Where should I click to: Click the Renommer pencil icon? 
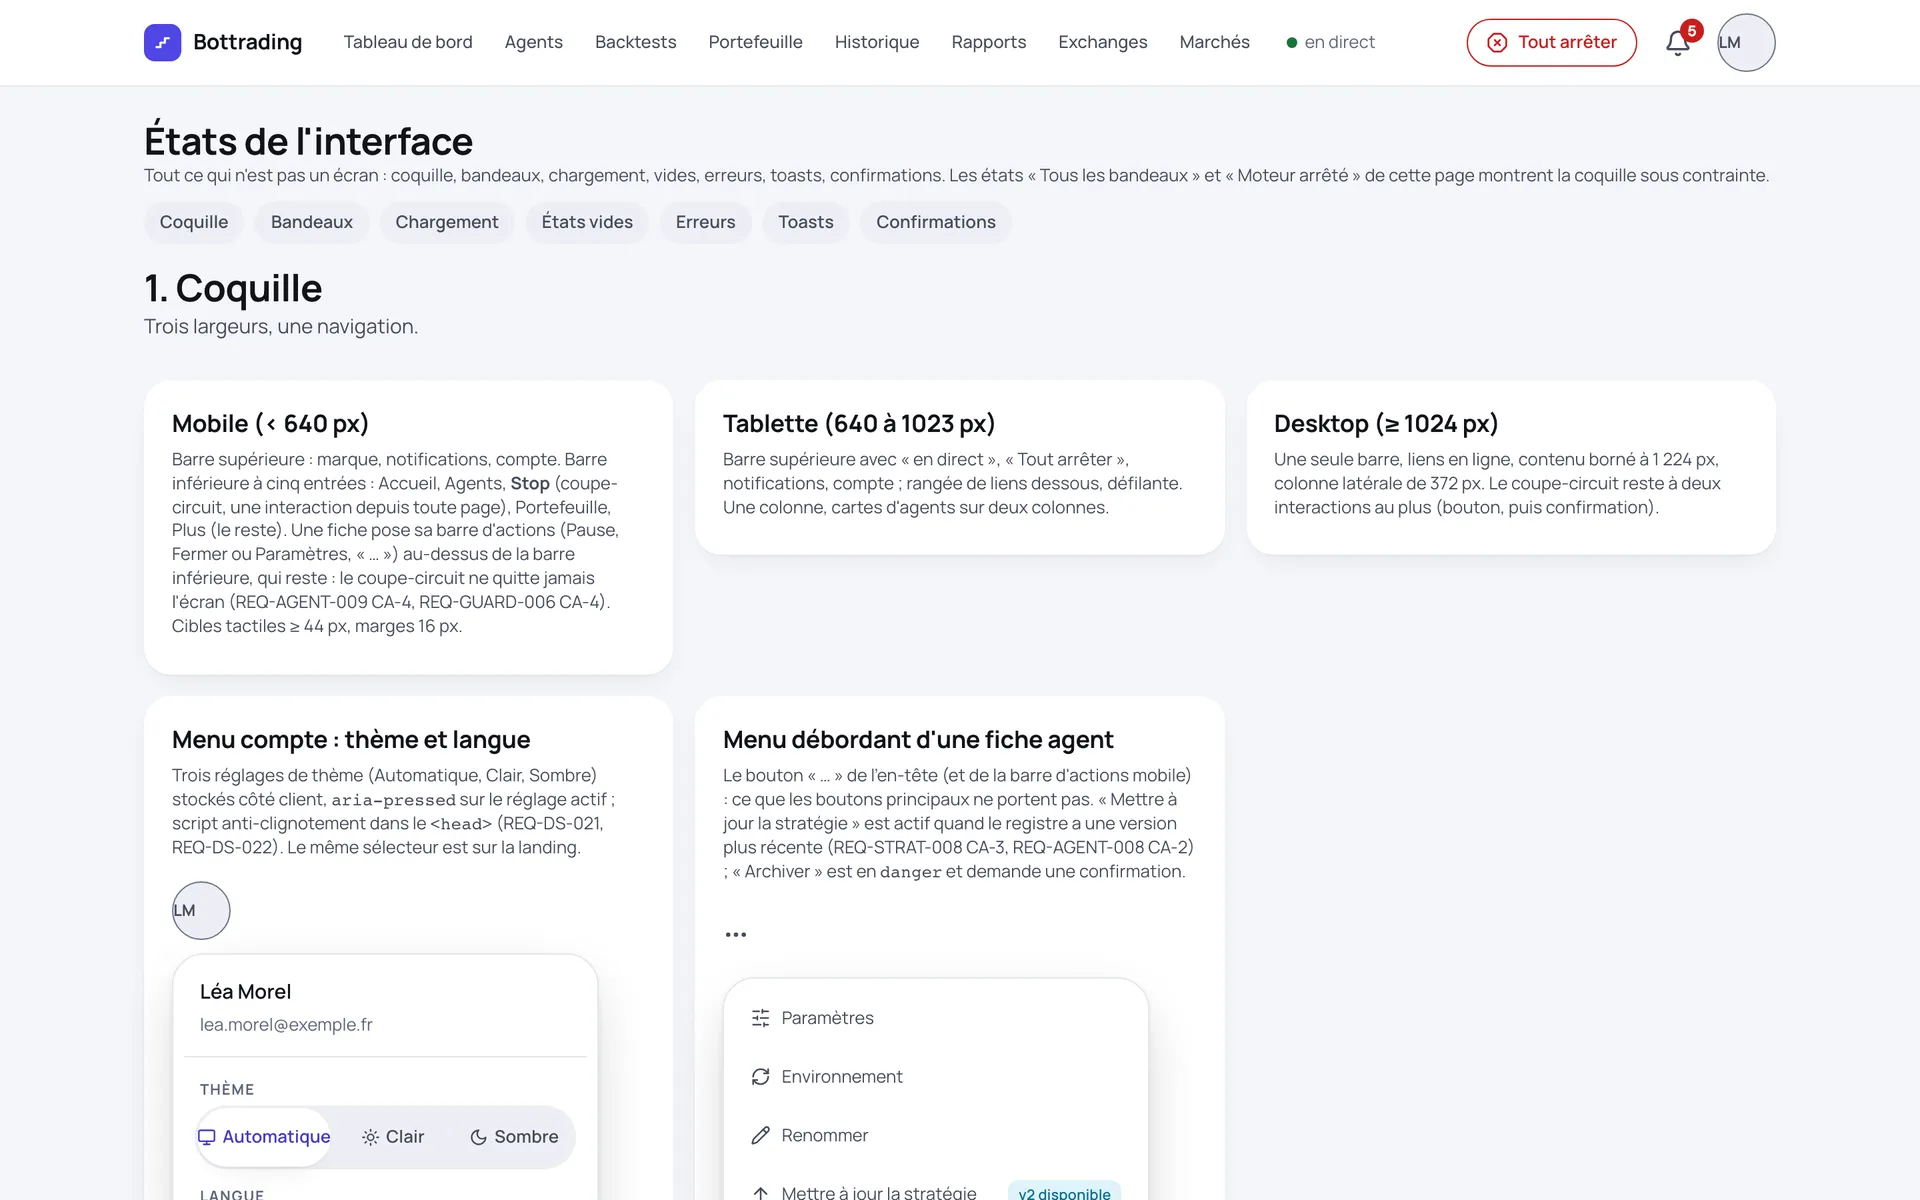pos(761,1136)
